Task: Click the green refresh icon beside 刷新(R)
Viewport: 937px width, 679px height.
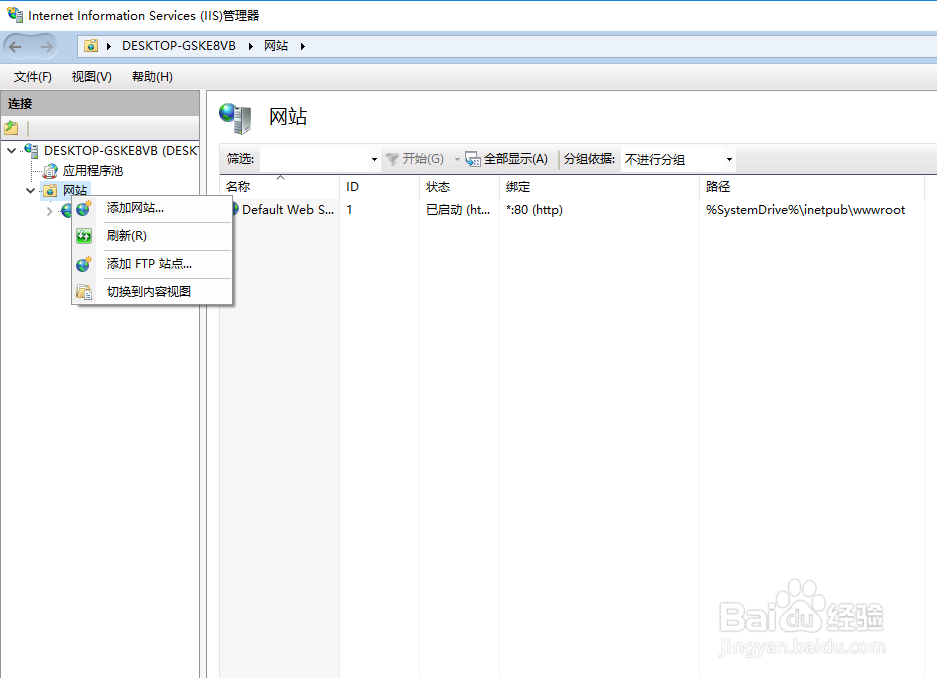Action: coord(84,236)
